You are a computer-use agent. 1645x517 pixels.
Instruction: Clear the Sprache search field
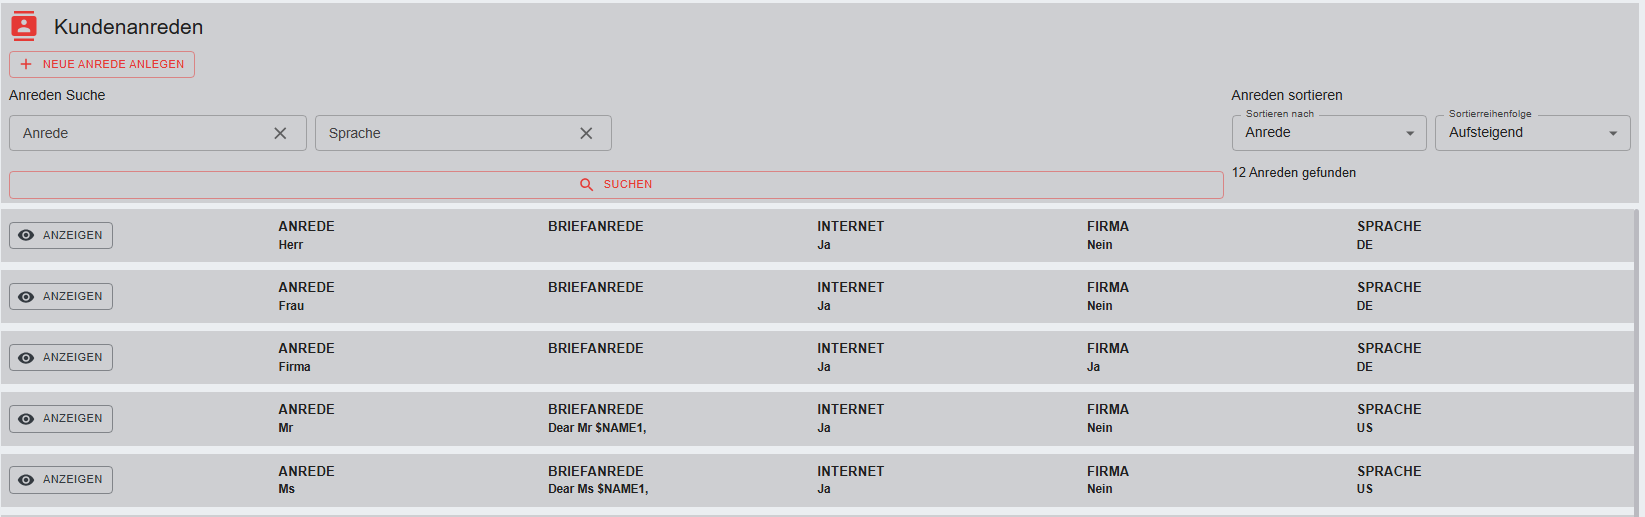pos(586,133)
